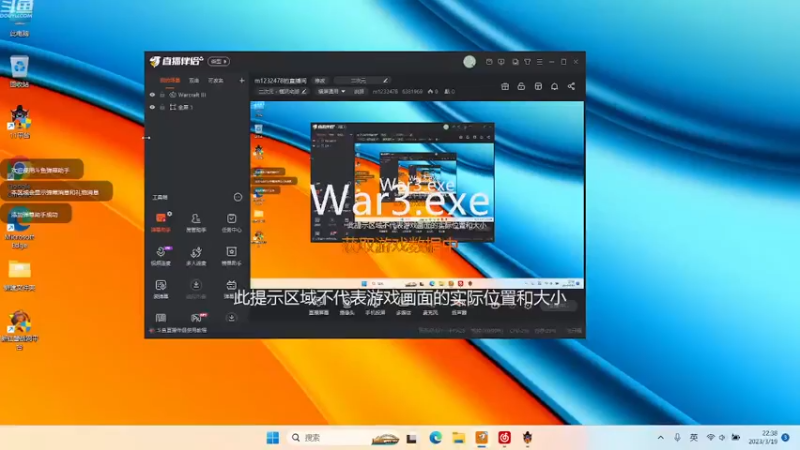Viewport: 800px width, 450px height.
Task: Open the yellow folder on the desktop
Action: (x=19, y=275)
